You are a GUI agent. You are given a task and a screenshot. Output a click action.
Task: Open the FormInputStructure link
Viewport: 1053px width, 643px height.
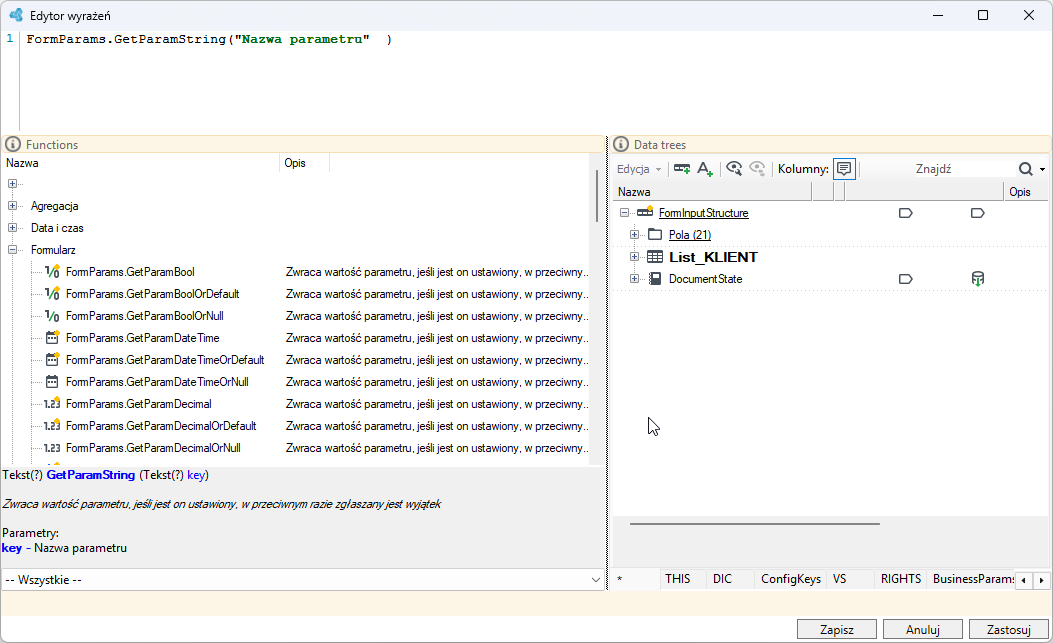(704, 213)
